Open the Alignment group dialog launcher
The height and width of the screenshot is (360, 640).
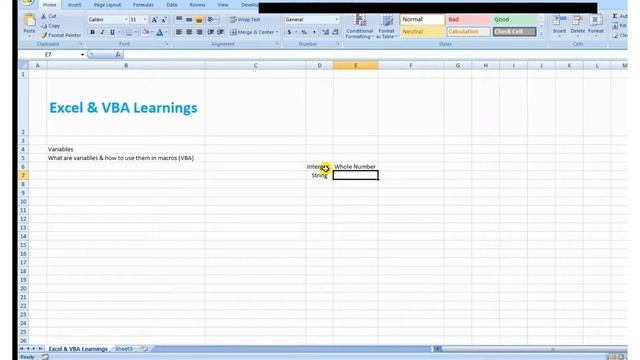(278, 44)
